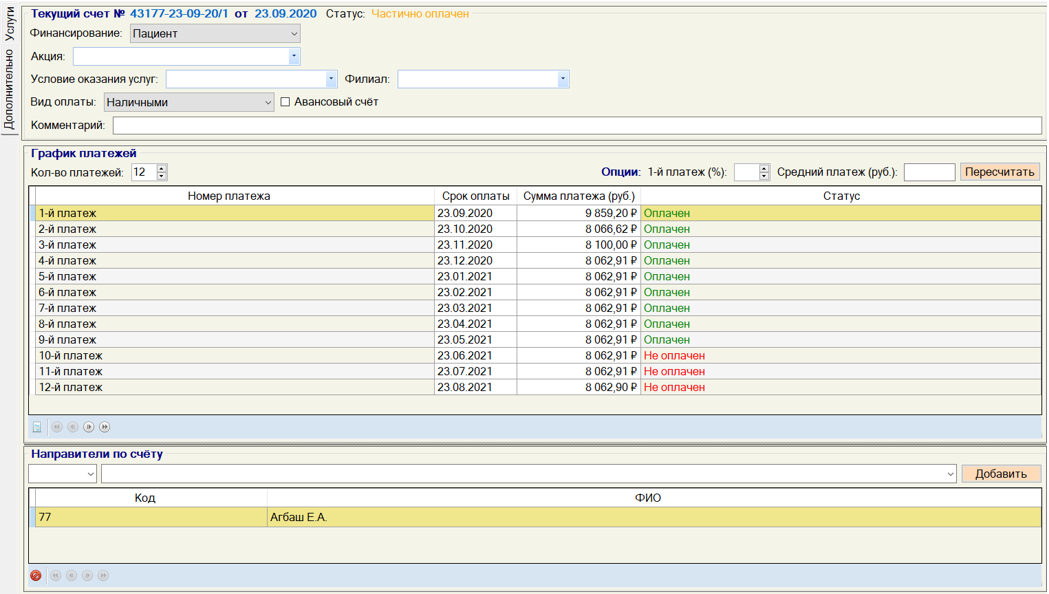The width and height of the screenshot is (1049, 594).
Task: Open the Дополнительно vertical tab
Action: tap(10, 90)
